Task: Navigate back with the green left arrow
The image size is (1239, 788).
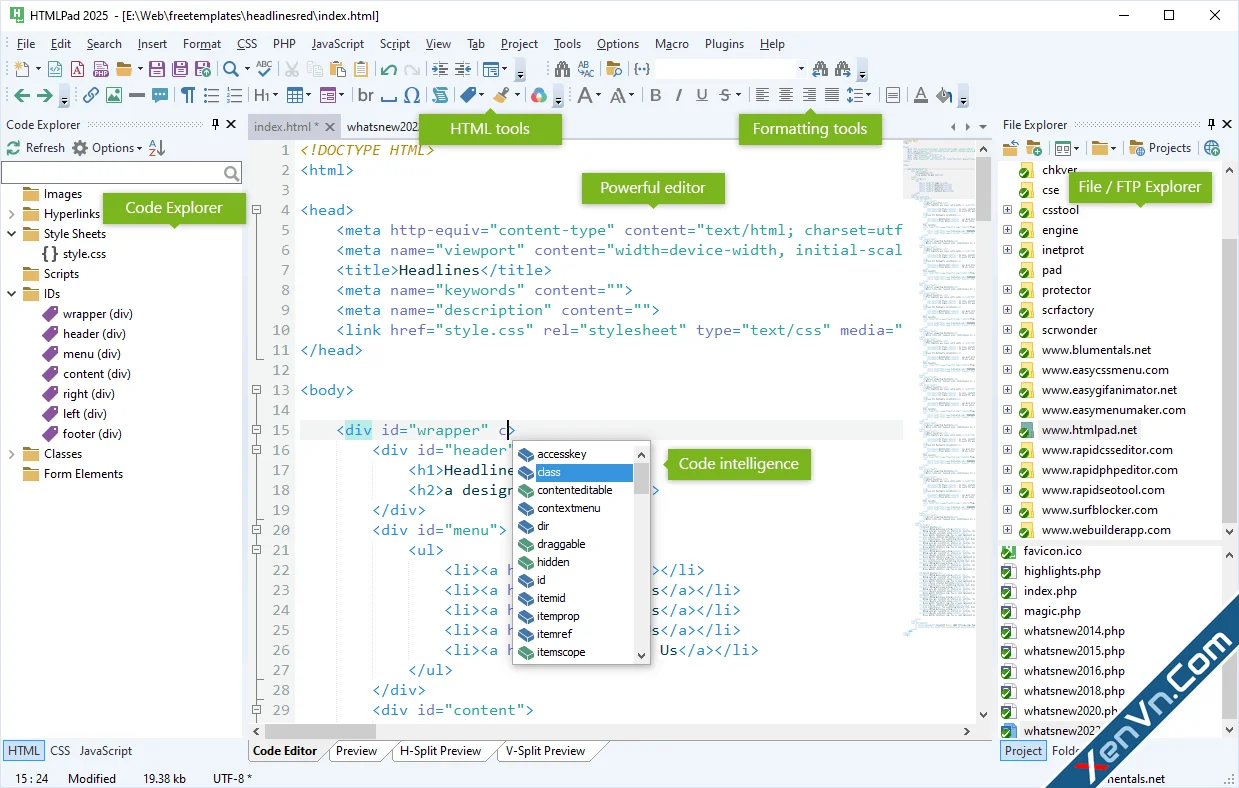Action: [21, 95]
